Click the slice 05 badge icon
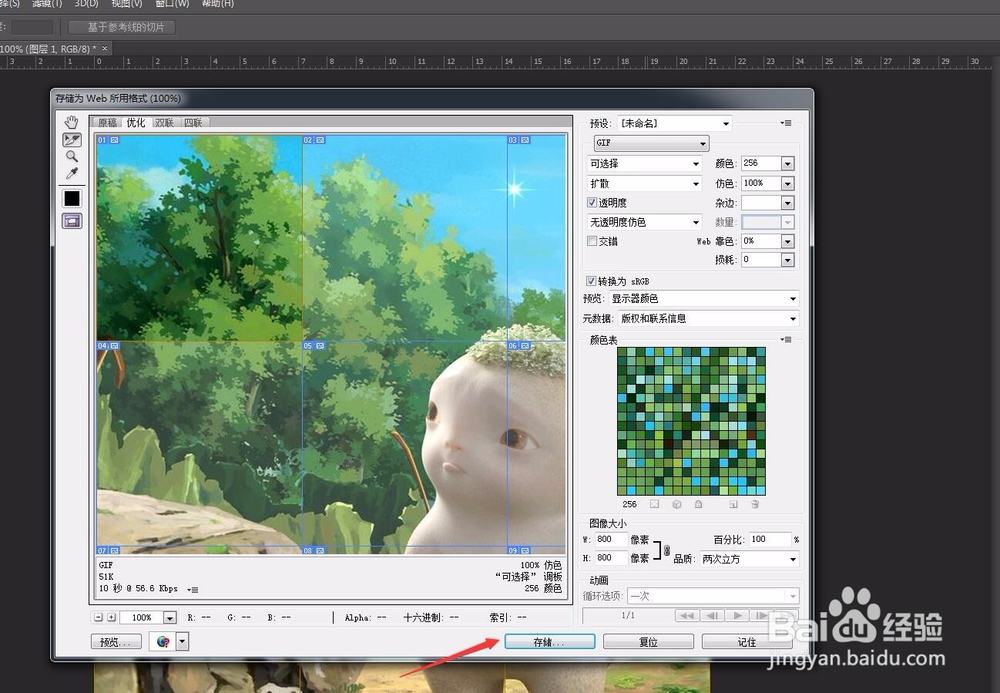Image resolution: width=1000 pixels, height=693 pixels. 320,346
